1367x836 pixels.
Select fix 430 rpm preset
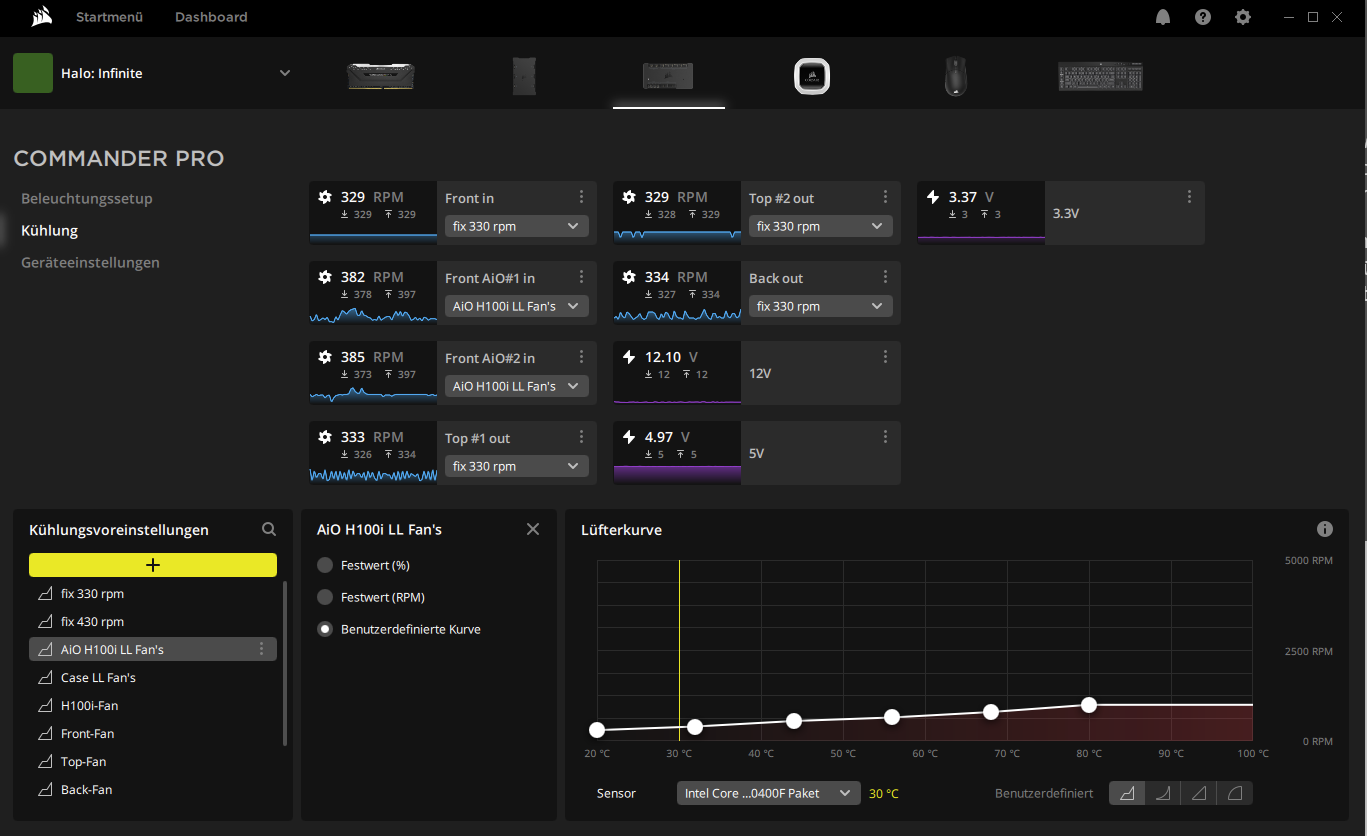[153, 621]
